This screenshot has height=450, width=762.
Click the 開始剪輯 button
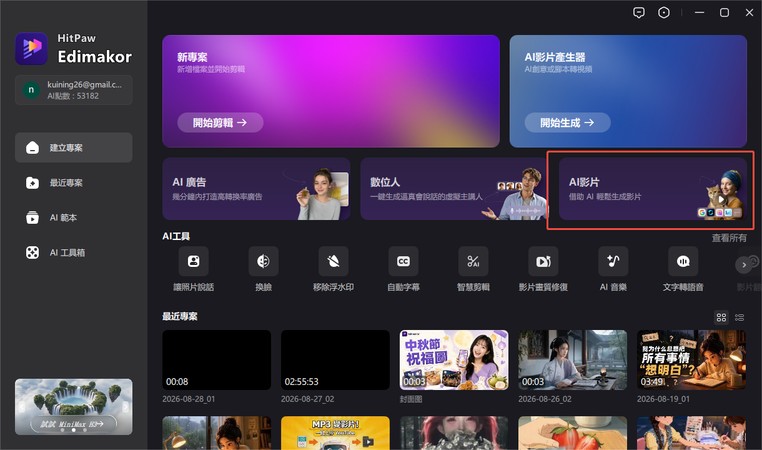coord(220,122)
